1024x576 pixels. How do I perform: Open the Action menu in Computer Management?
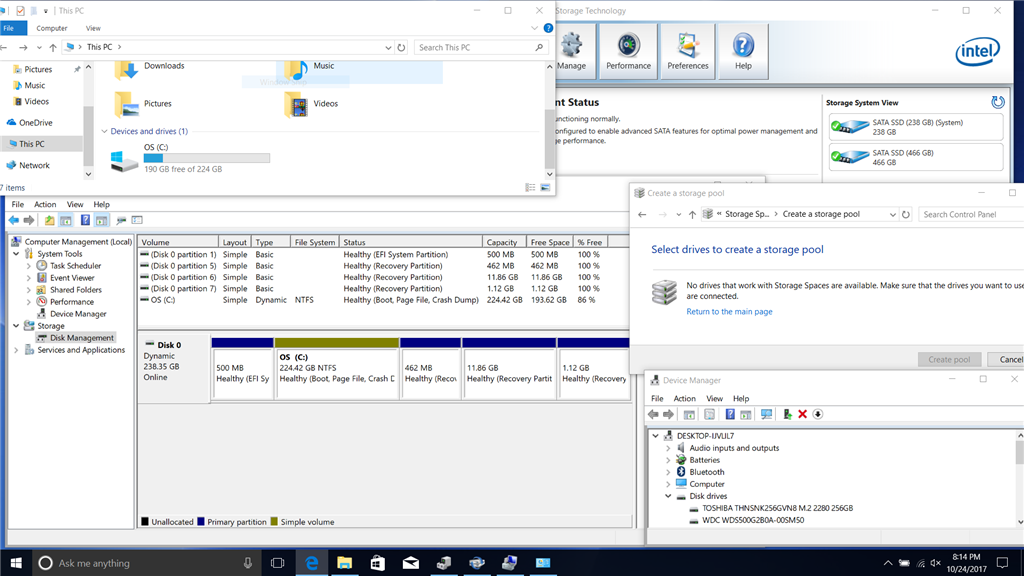tap(45, 204)
